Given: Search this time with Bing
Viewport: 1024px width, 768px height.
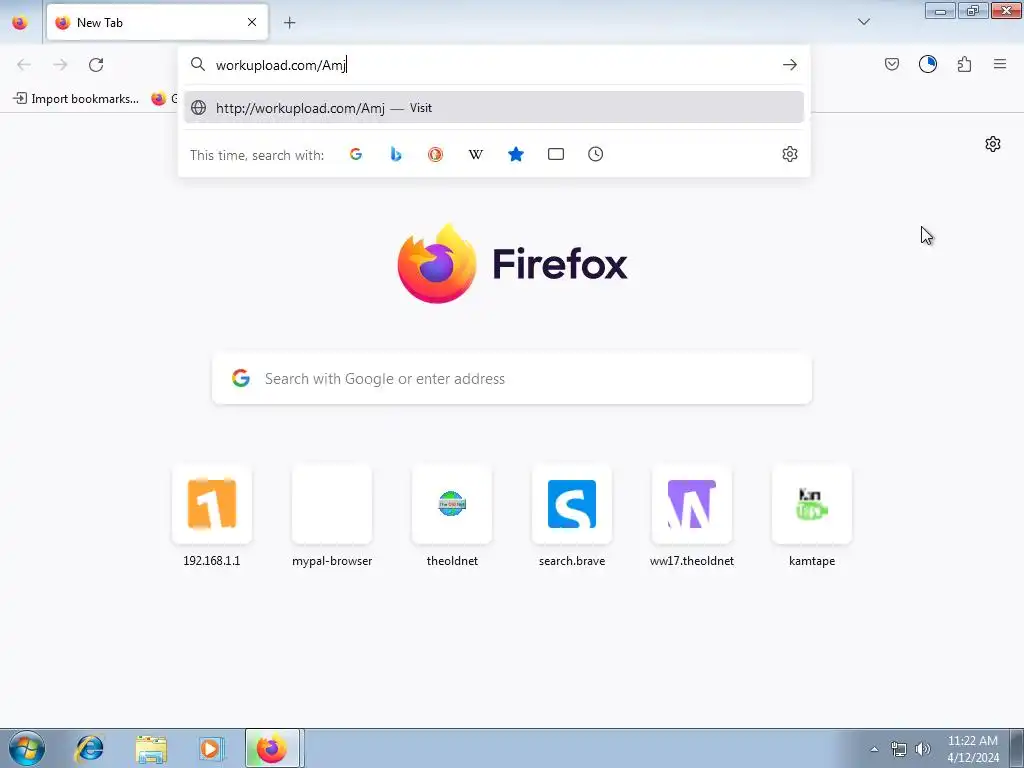Looking at the screenshot, I should (x=396, y=154).
